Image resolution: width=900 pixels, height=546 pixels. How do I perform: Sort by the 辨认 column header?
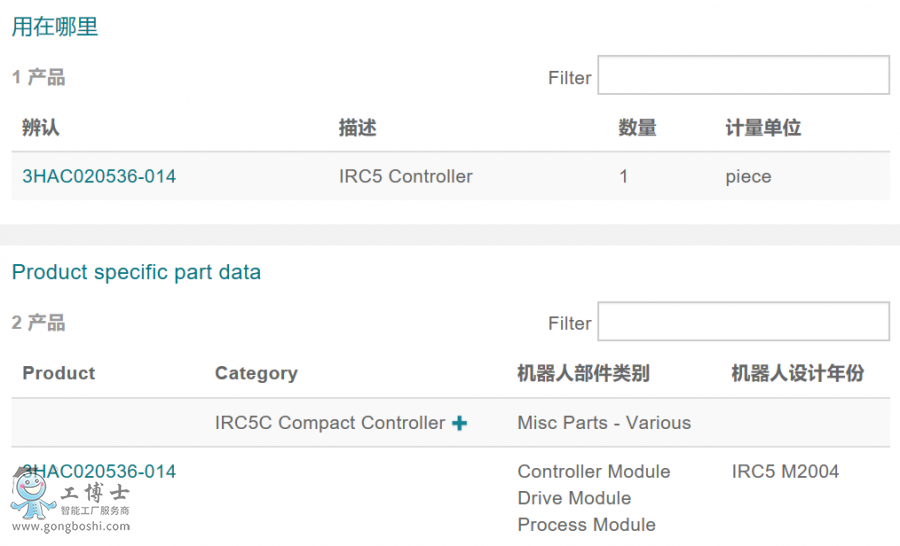[41, 128]
